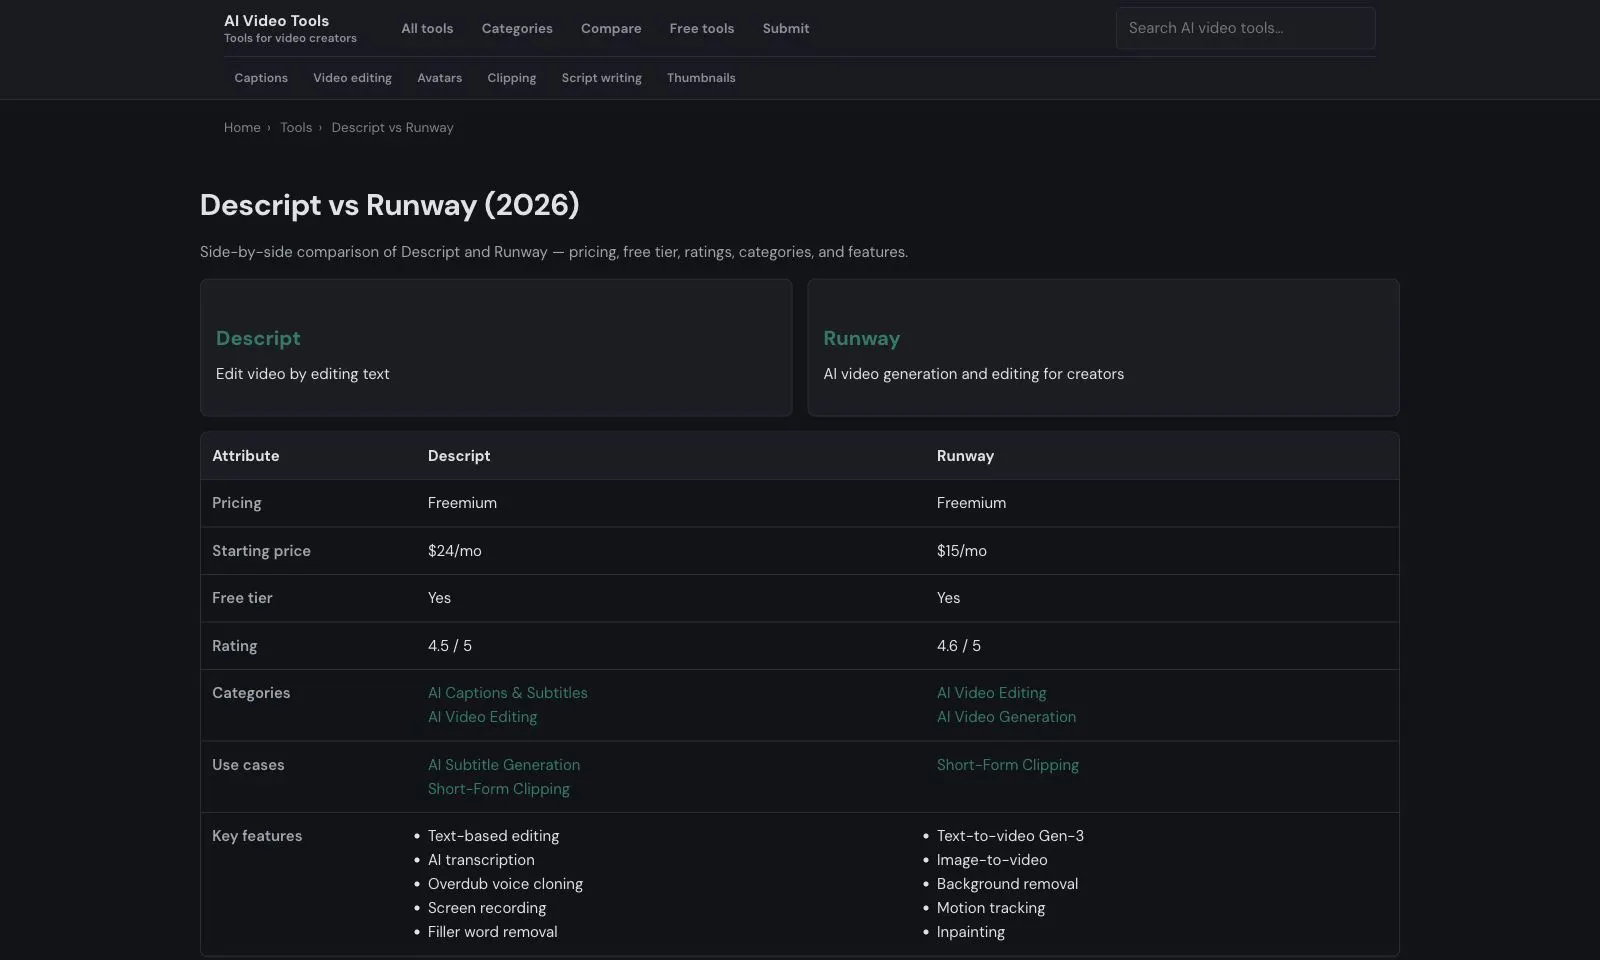Open the Video editing sub-navigation link
Image resolution: width=1600 pixels, height=960 pixels.
point(352,78)
